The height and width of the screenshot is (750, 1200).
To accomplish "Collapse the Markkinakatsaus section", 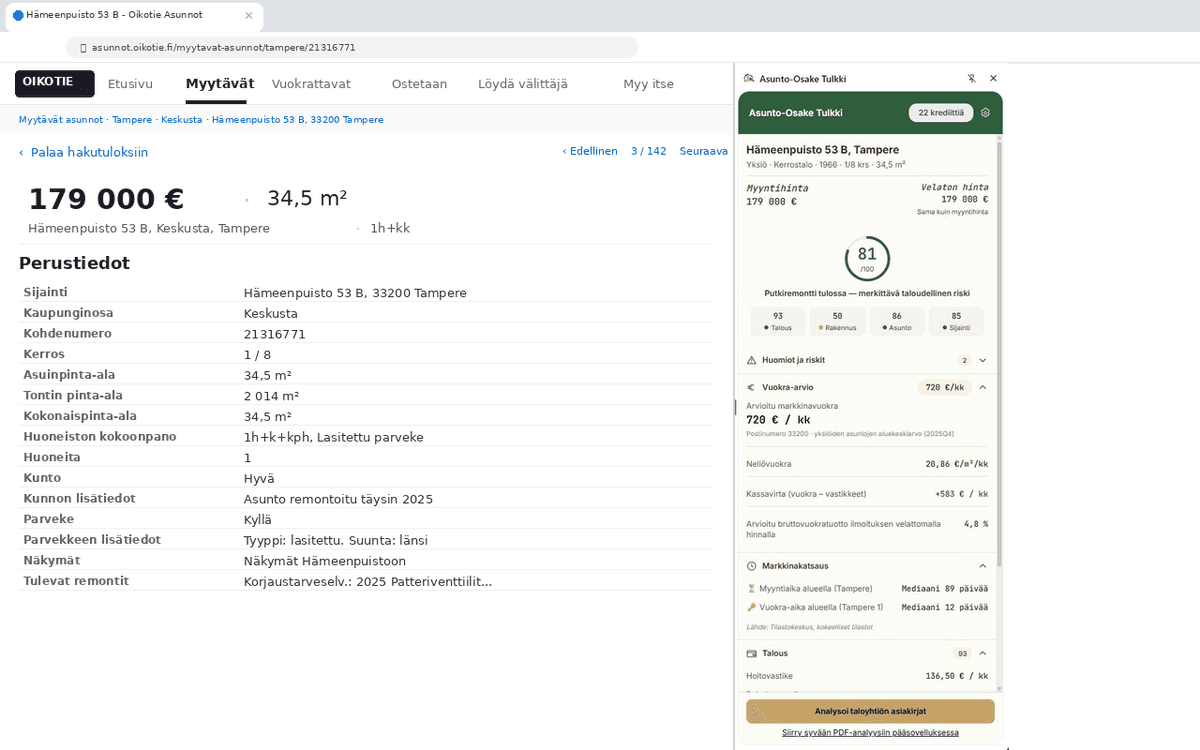I will [x=983, y=566].
